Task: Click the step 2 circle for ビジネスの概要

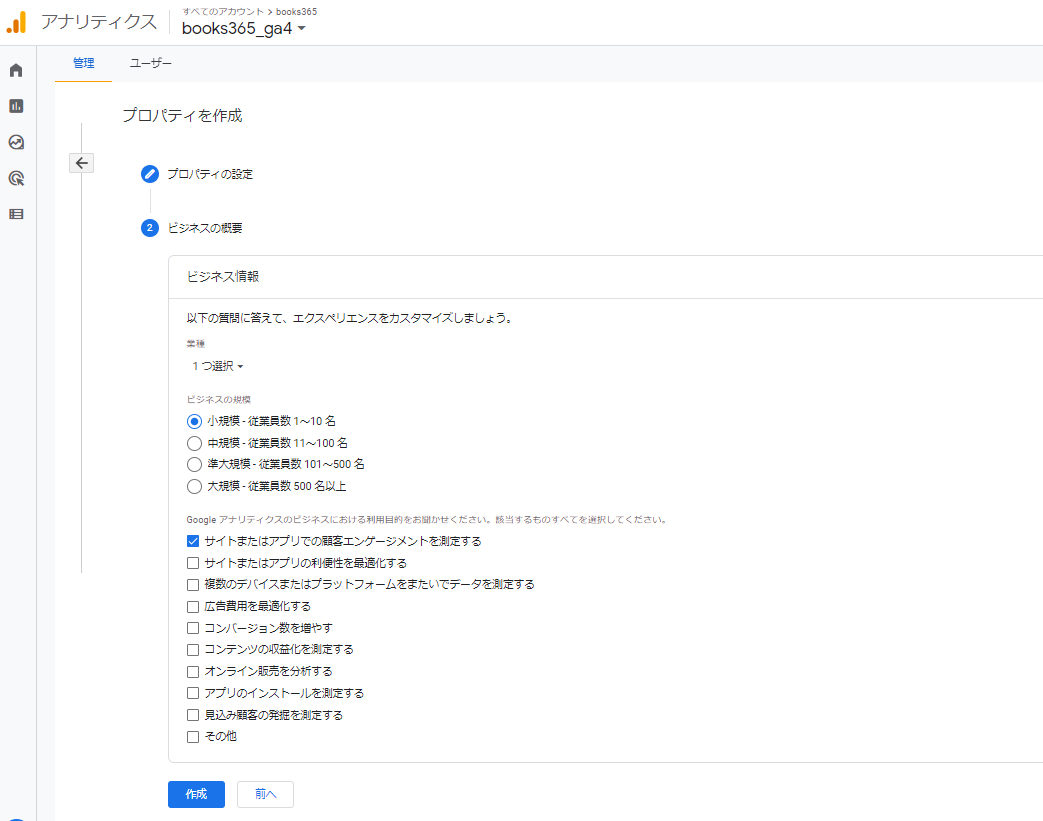Action: pos(149,228)
